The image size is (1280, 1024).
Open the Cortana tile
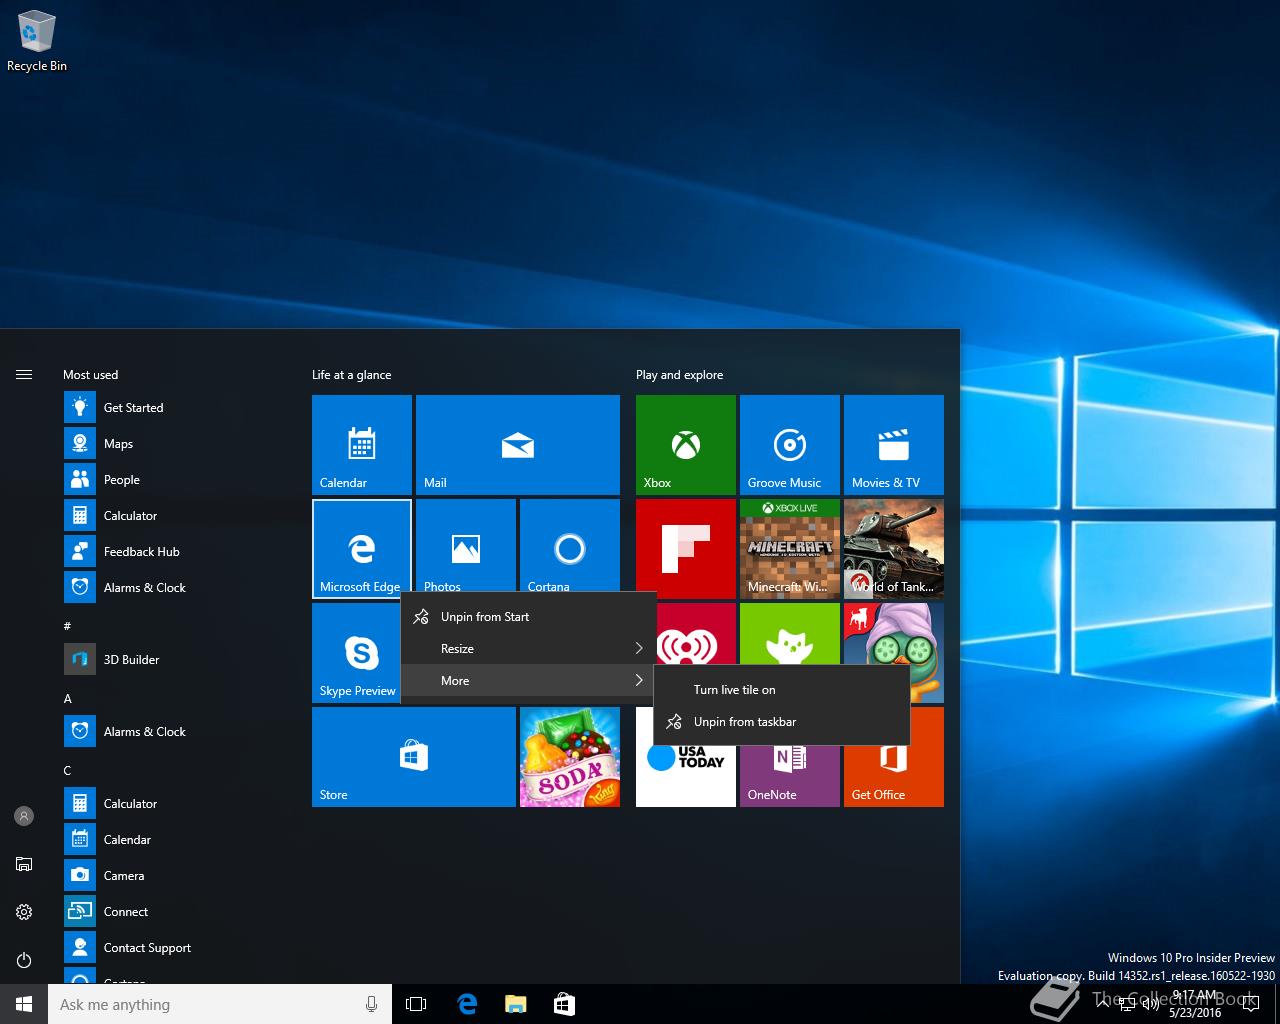[570, 546]
